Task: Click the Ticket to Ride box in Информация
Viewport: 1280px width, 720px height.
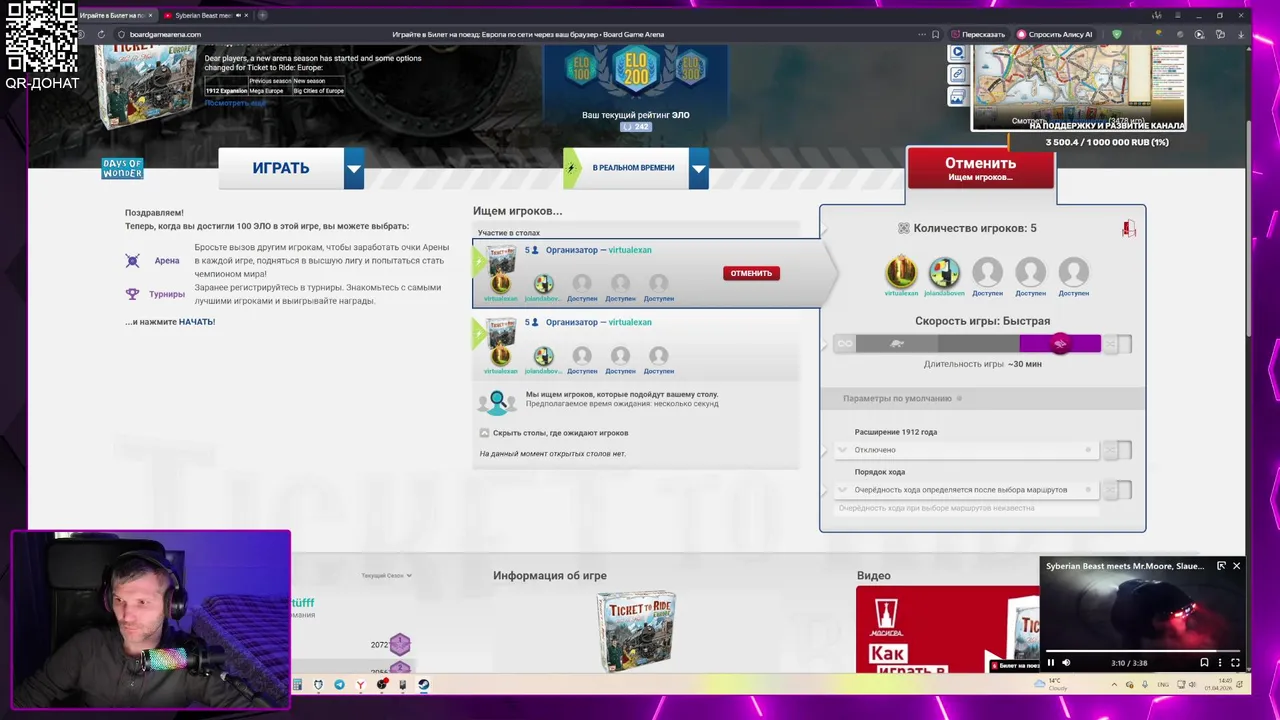Action: pos(636,630)
